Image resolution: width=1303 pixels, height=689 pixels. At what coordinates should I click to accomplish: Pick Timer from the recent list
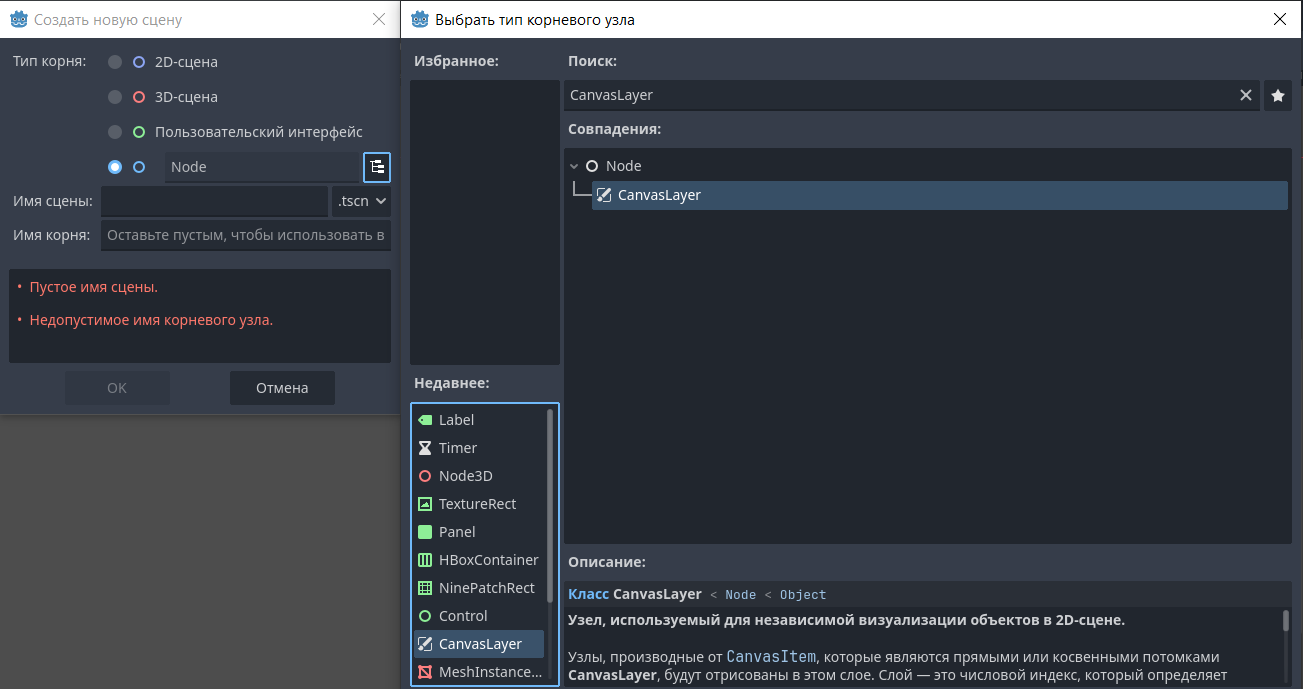pos(457,448)
